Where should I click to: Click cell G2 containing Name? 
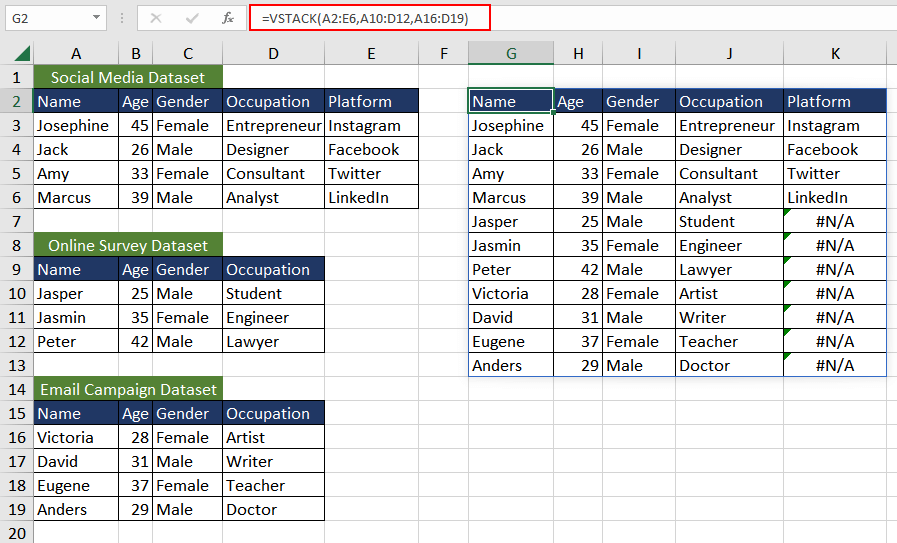pos(510,101)
